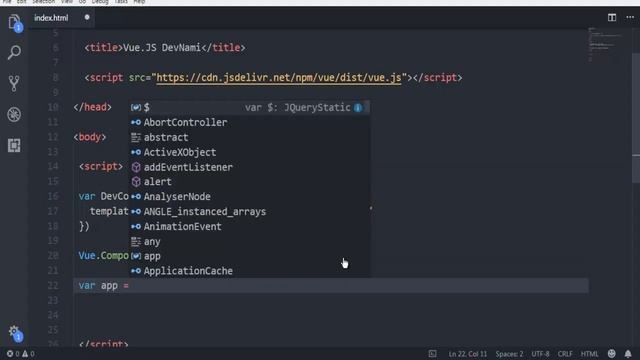Click the editor vertical scrollbar
640x360 pixels.
(636, 118)
